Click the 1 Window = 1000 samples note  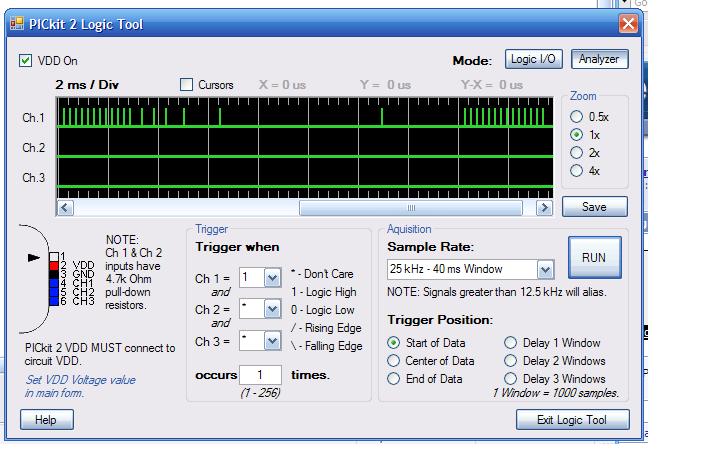[x=556, y=393]
